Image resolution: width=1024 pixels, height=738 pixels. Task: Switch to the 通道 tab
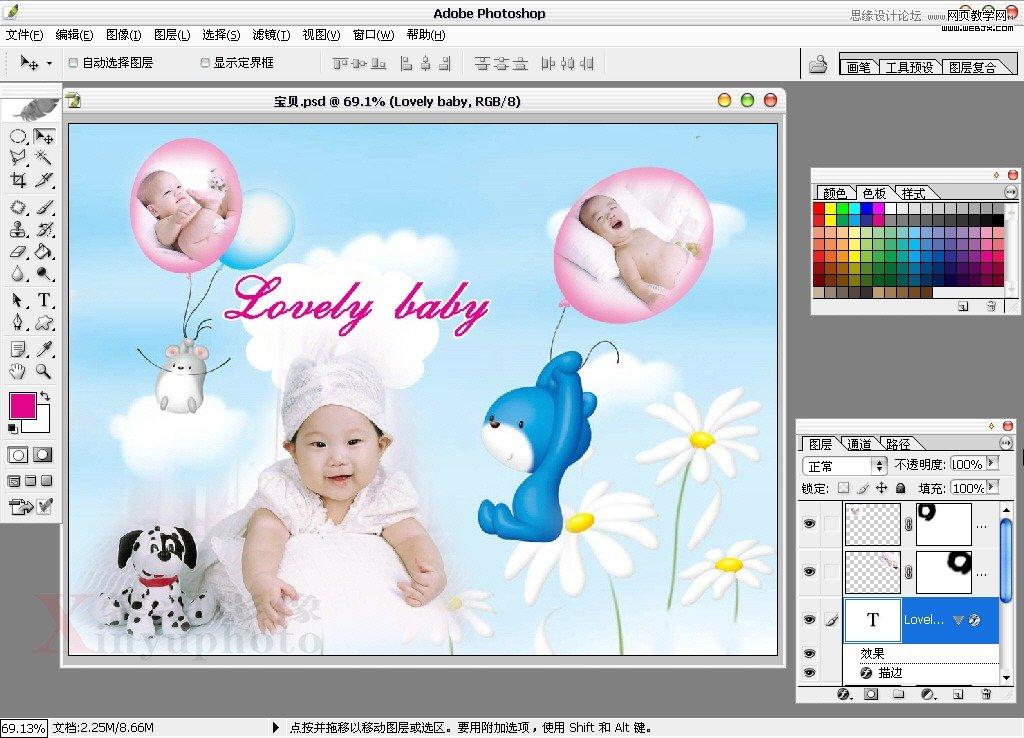click(x=859, y=444)
